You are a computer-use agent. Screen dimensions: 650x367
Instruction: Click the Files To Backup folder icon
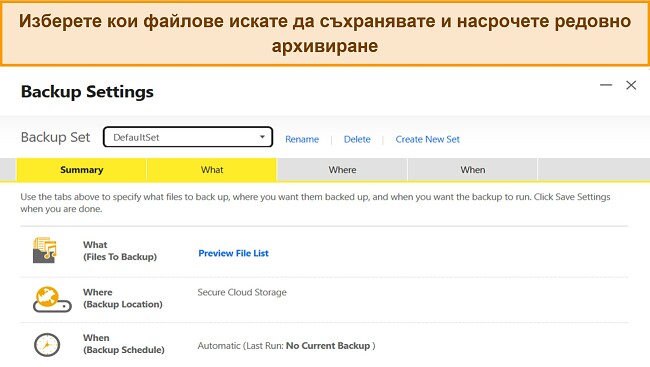(45, 250)
